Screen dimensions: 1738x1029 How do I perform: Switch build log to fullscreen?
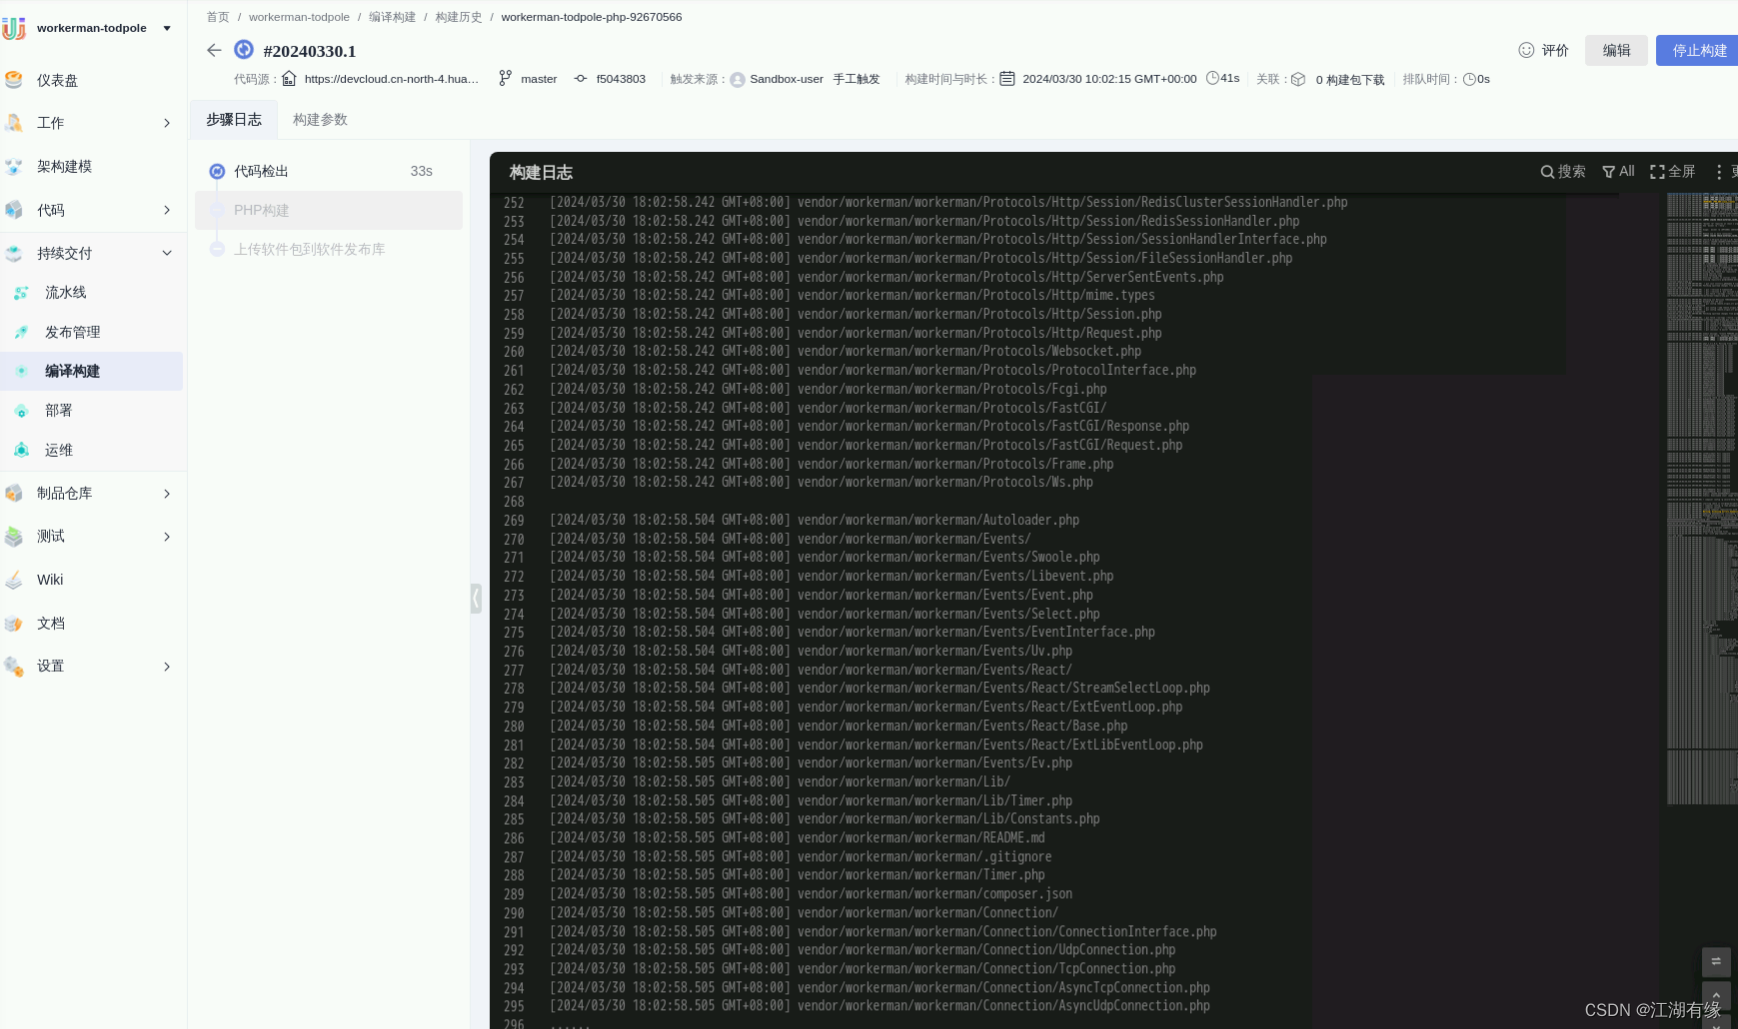tap(1673, 171)
